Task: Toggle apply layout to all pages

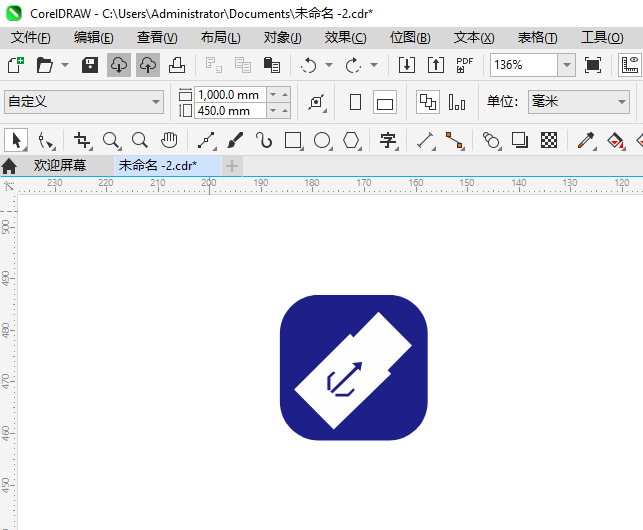Action: pos(428,102)
